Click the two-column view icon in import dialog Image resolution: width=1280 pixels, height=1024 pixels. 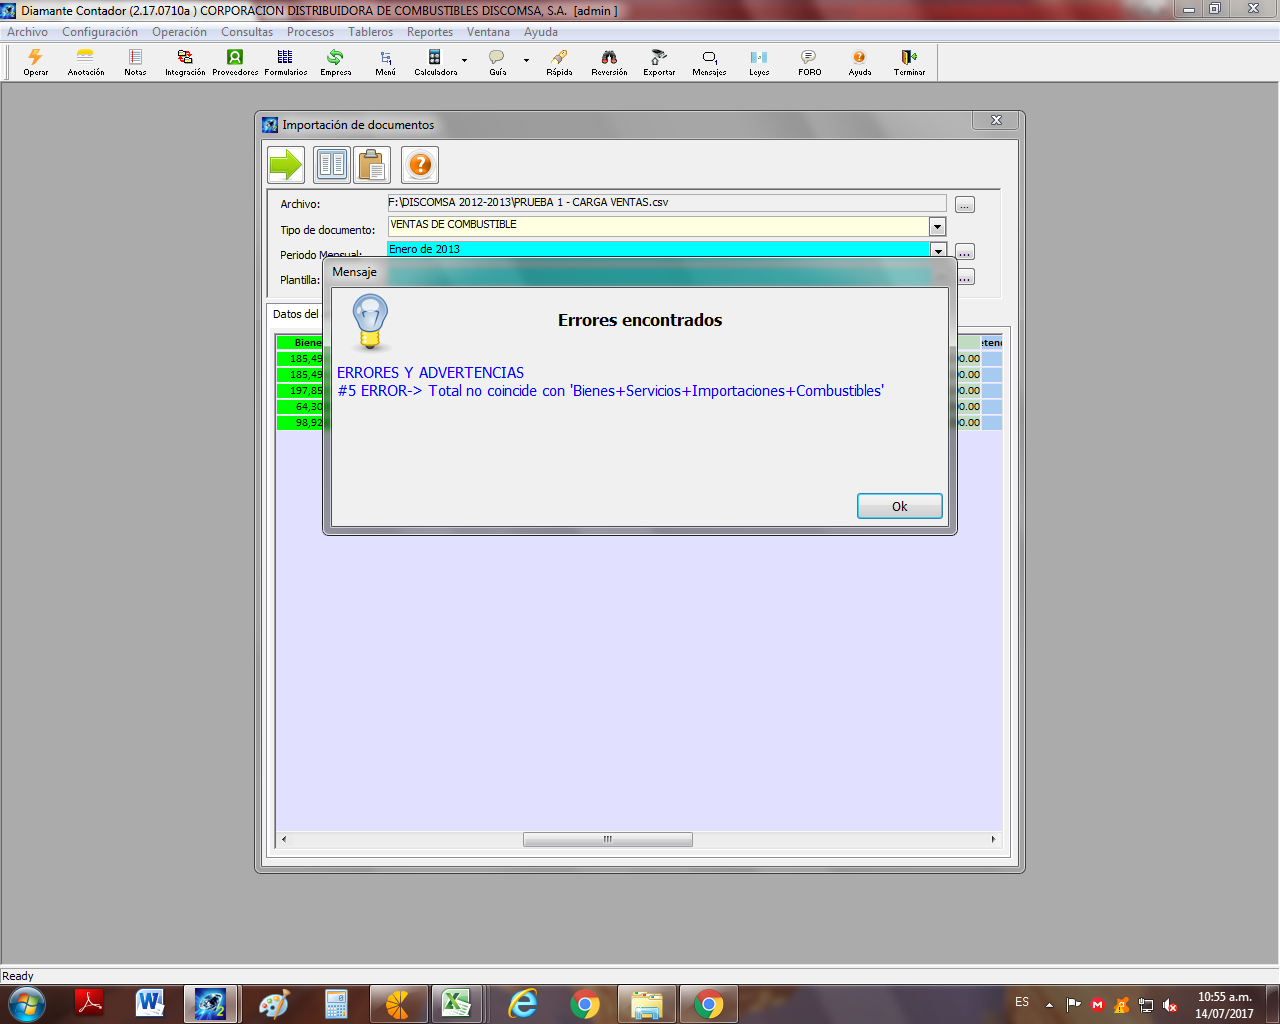click(331, 165)
